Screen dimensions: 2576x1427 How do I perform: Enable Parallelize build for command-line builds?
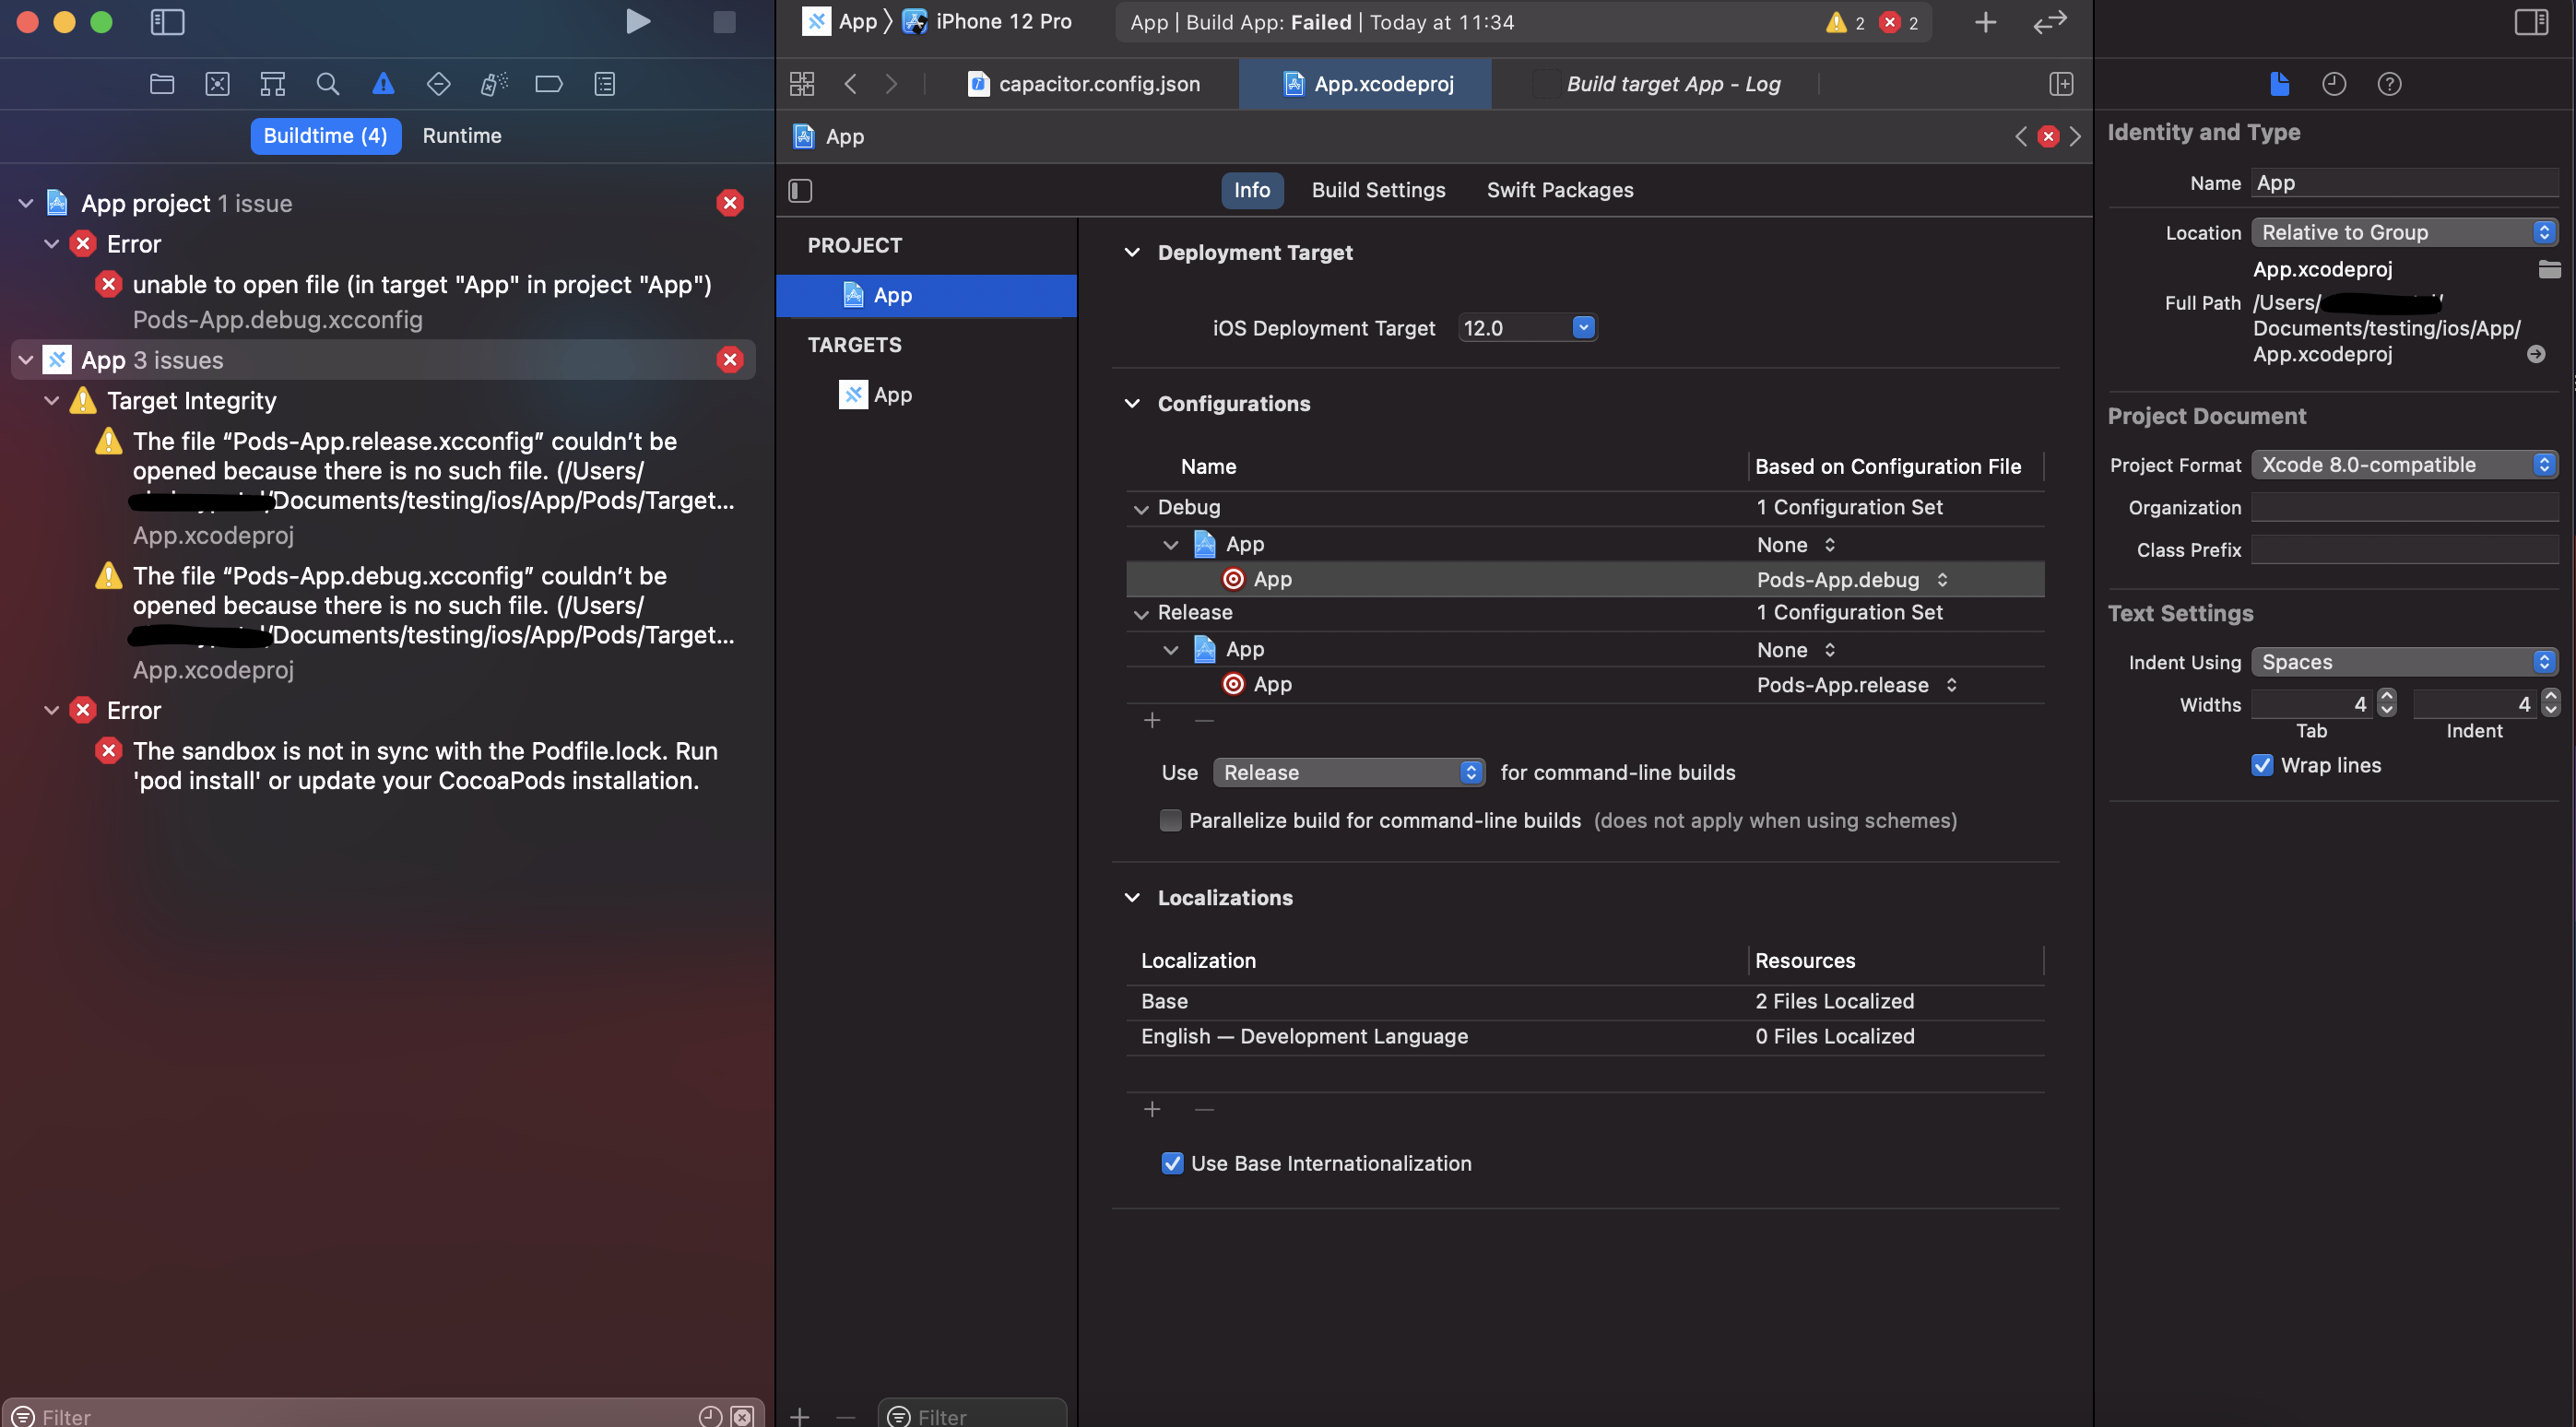click(1170, 821)
